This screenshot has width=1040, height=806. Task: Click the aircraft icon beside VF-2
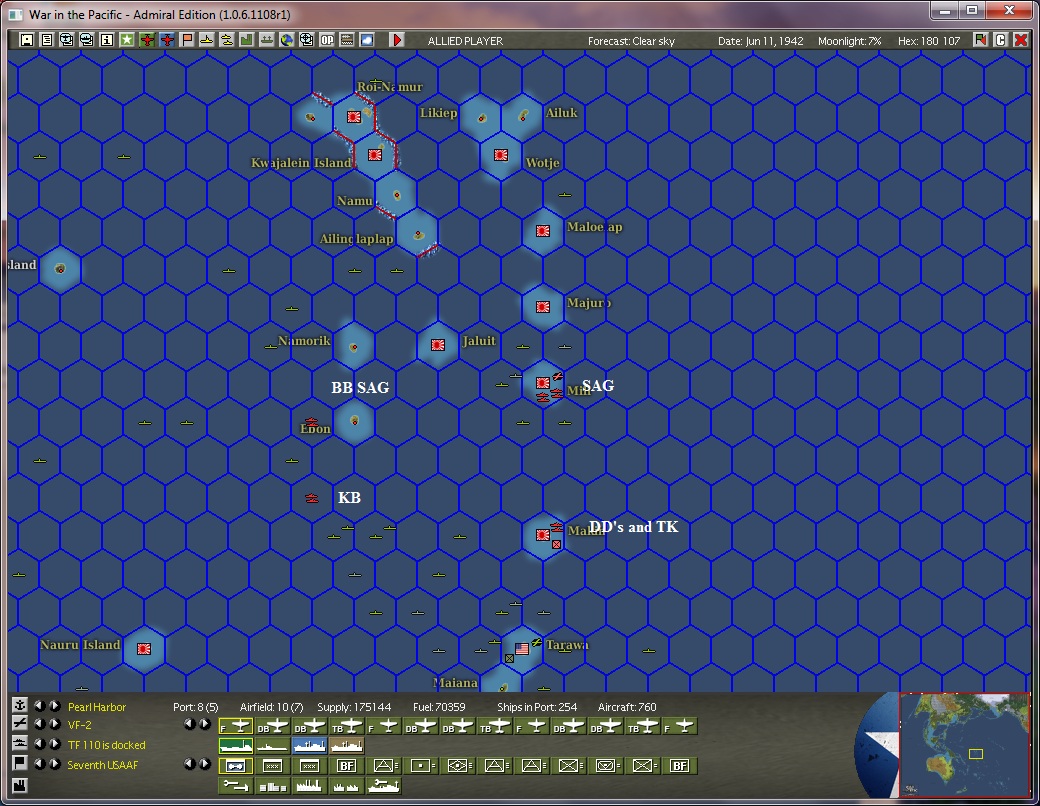20,724
